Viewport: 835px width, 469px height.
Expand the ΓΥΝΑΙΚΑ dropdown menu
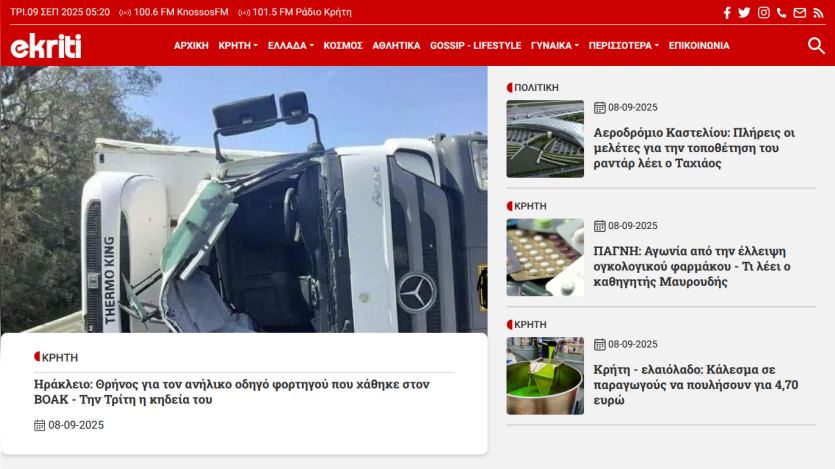tap(554, 46)
